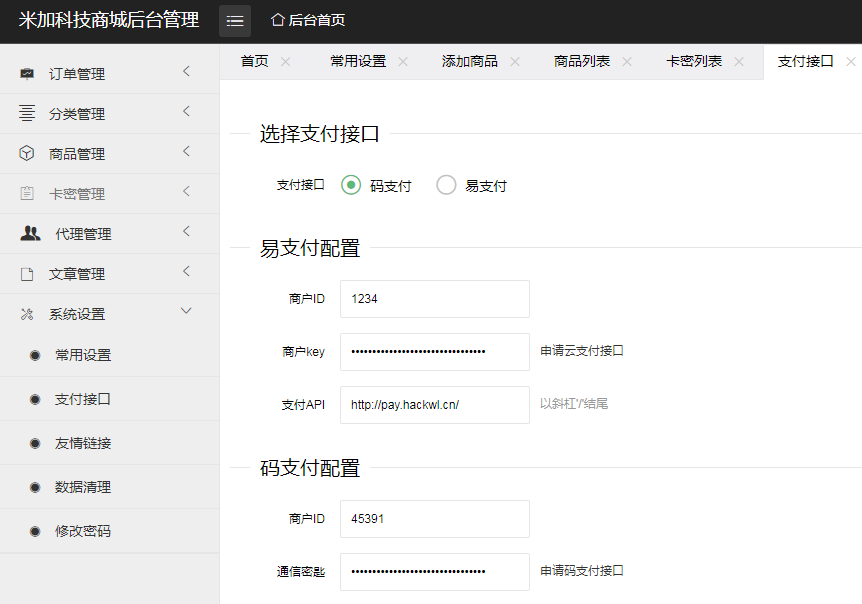Viewport: 862px width, 604px height.
Task: Open the 申请云支付接口 link
Action: tap(582, 351)
